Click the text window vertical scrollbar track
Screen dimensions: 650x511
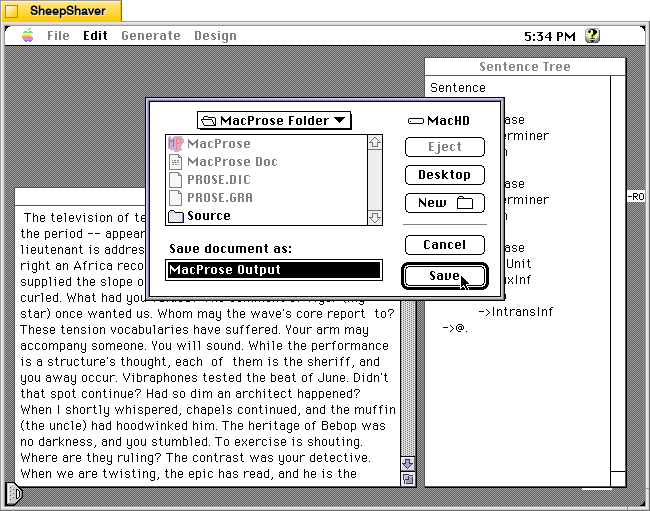pyautogui.click(x=408, y=377)
